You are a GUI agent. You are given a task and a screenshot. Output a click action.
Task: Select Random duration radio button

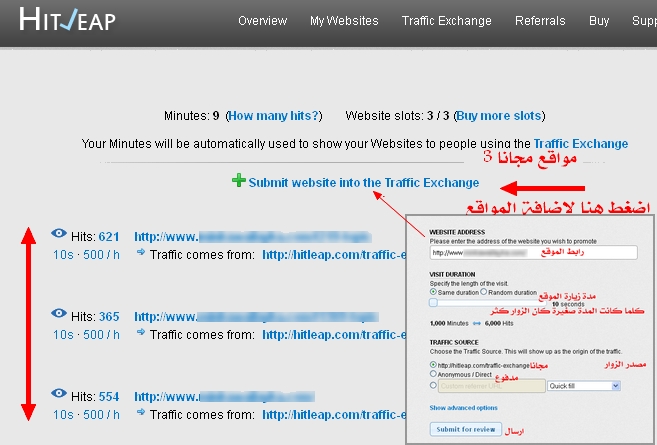tap(484, 292)
